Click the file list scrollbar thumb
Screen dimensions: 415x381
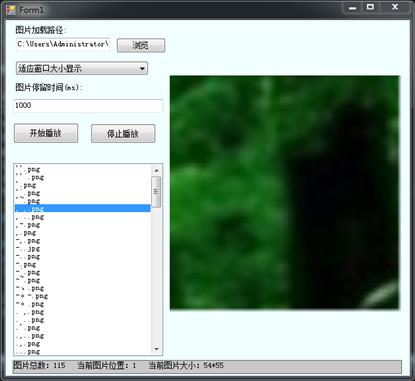point(156,192)
